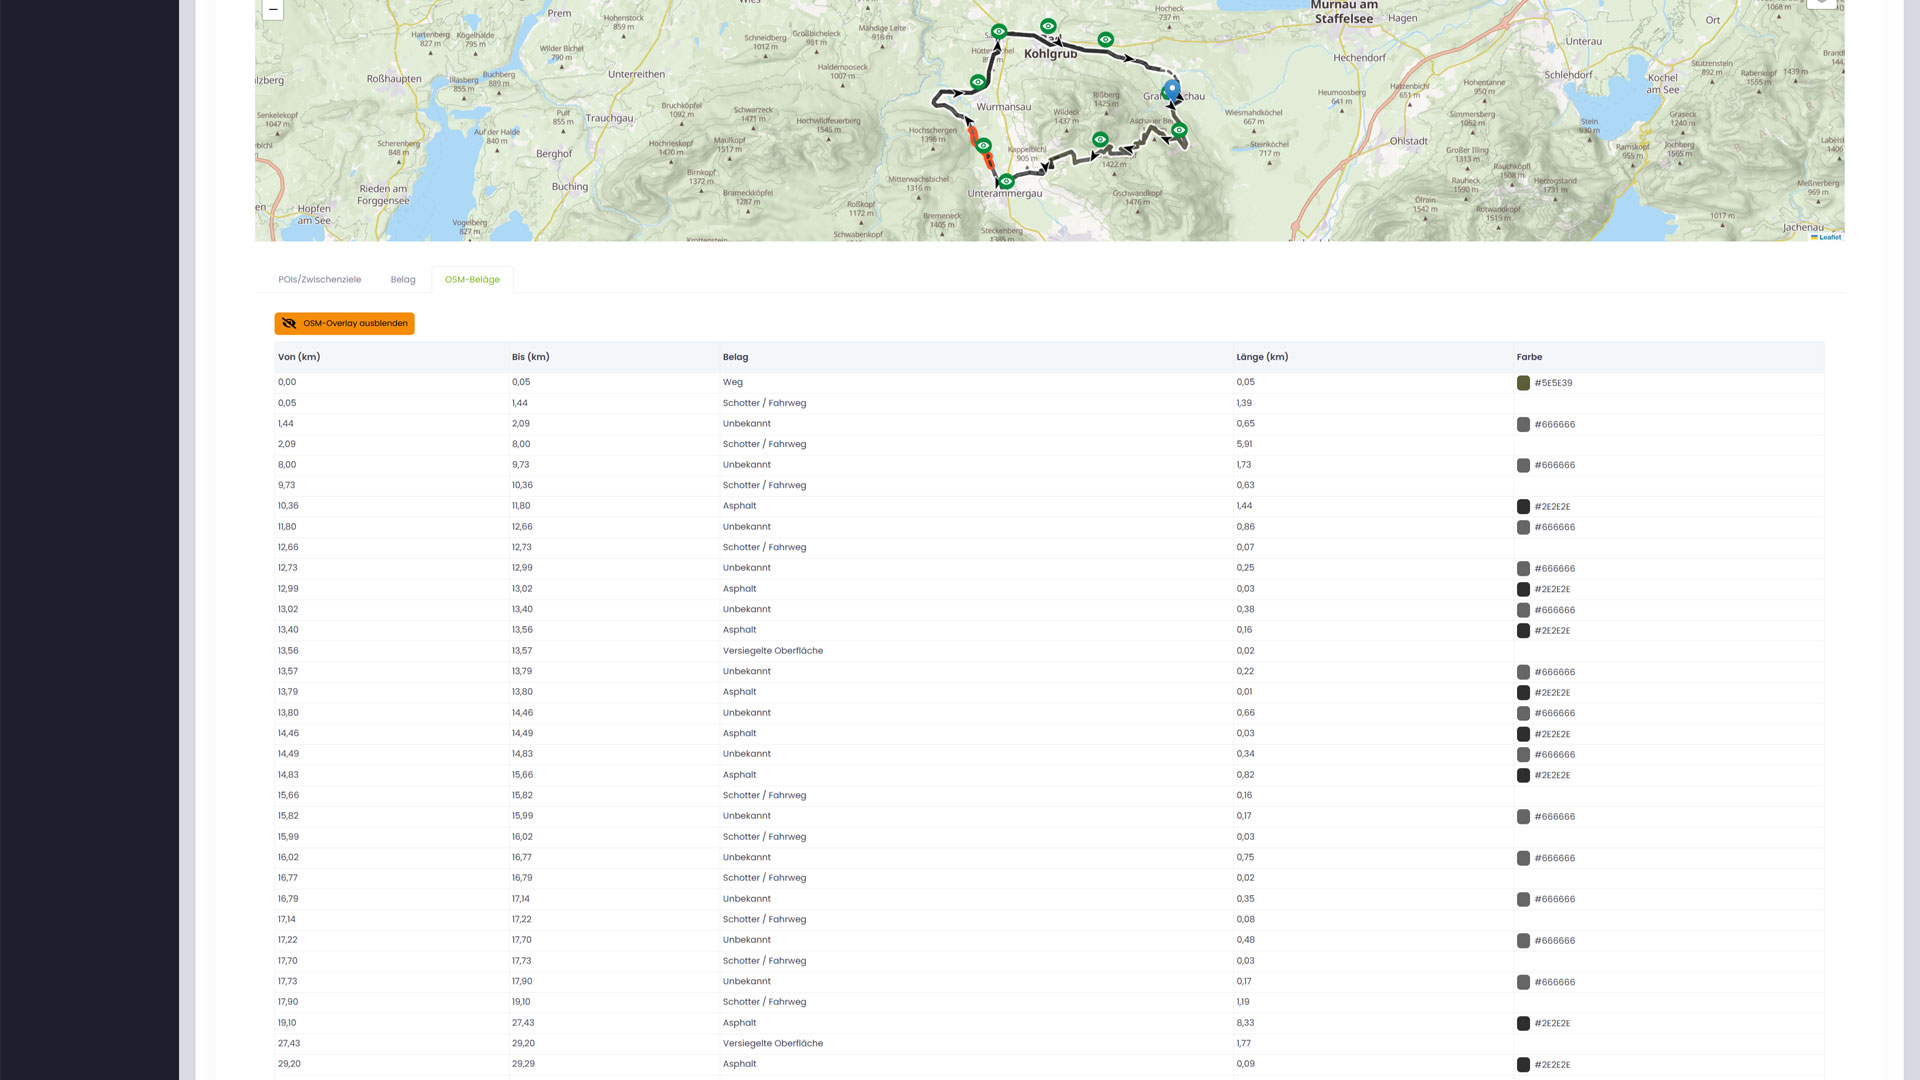This screenshot has width=1920, height=1080.
Task: Click the map zoom-out minus button
Action: click(273, 10)
